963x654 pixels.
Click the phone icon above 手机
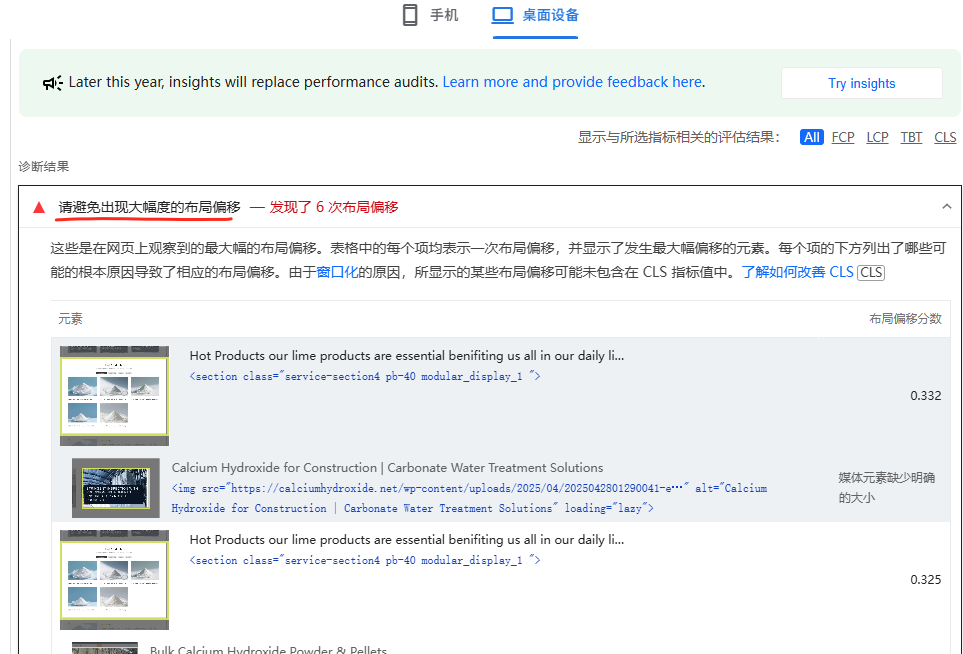point(410,15)
